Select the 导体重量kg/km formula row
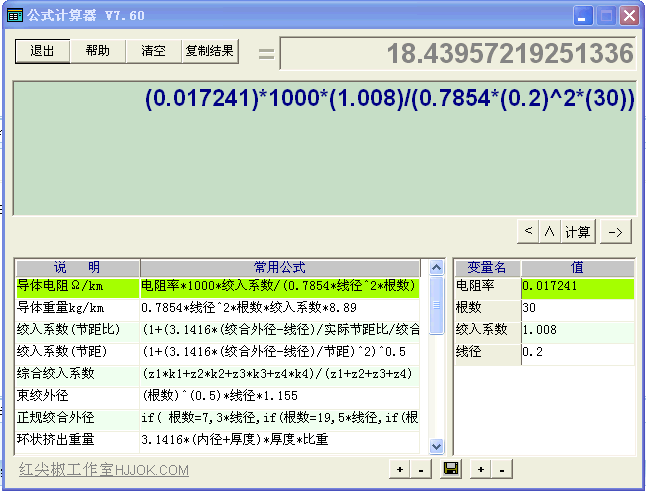Image resolution: width=646 pixels, height=492 pixels. pos(75,308)
